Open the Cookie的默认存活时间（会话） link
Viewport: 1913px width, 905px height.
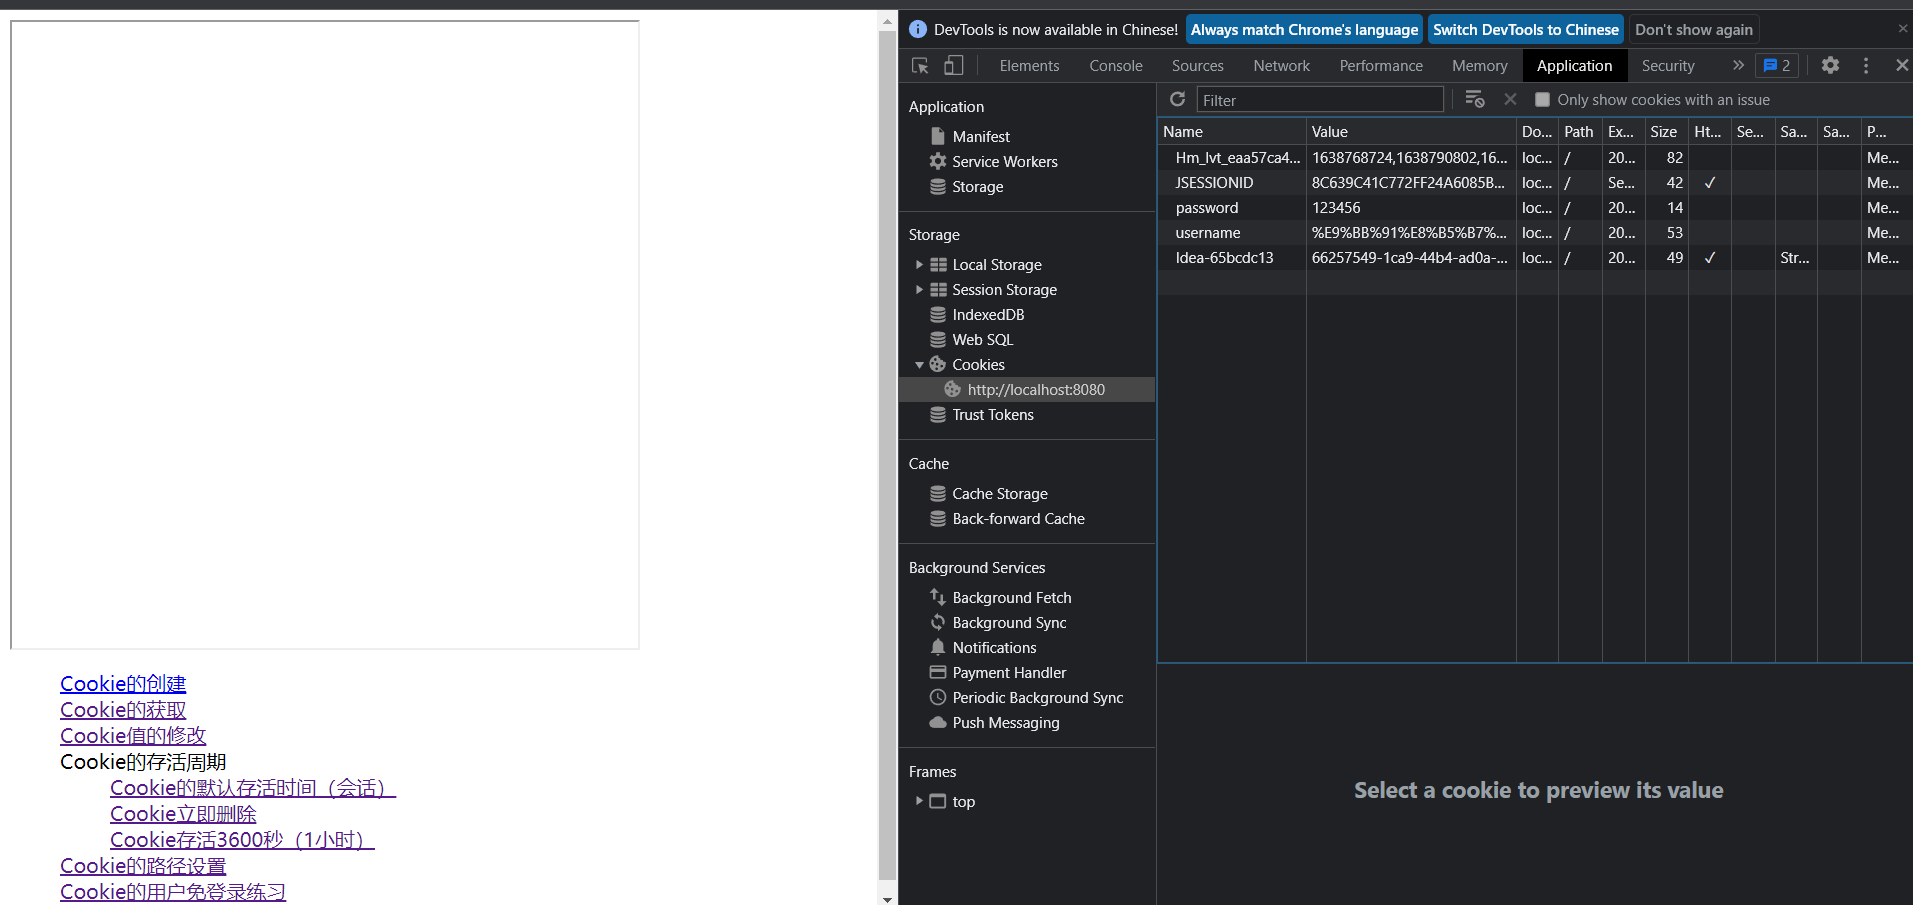(253, 788)
